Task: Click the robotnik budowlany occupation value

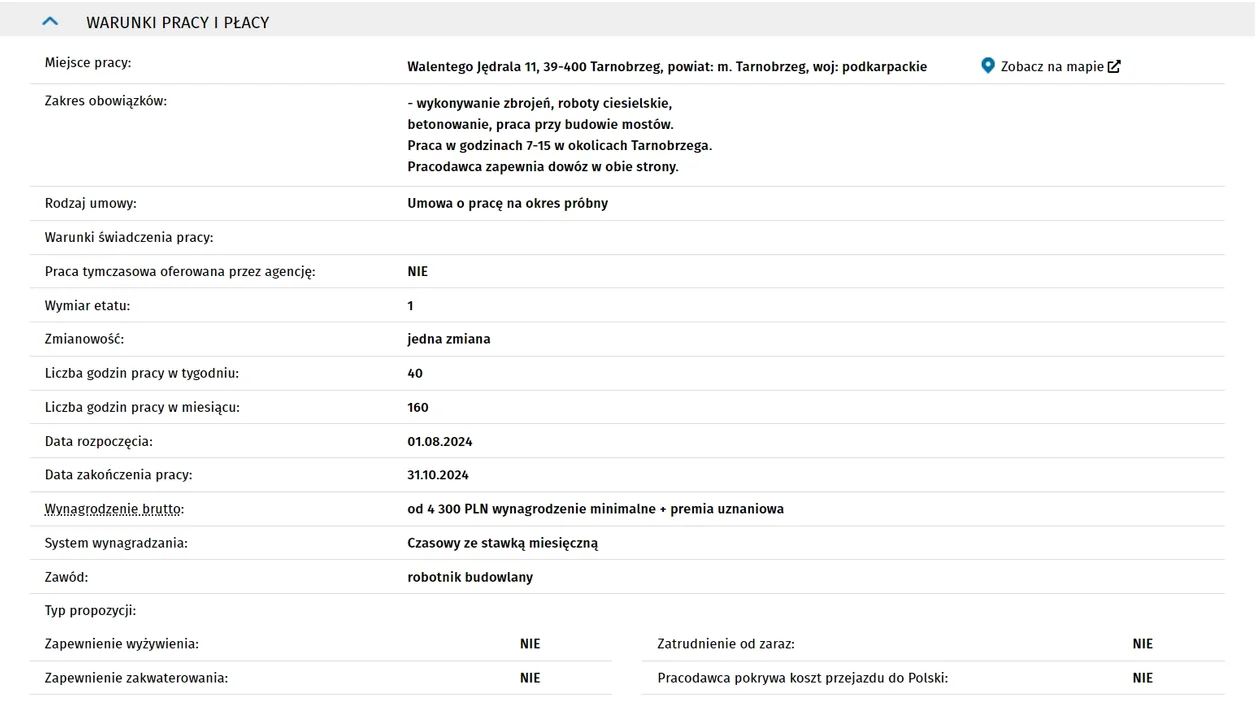Action: [470, 577]
